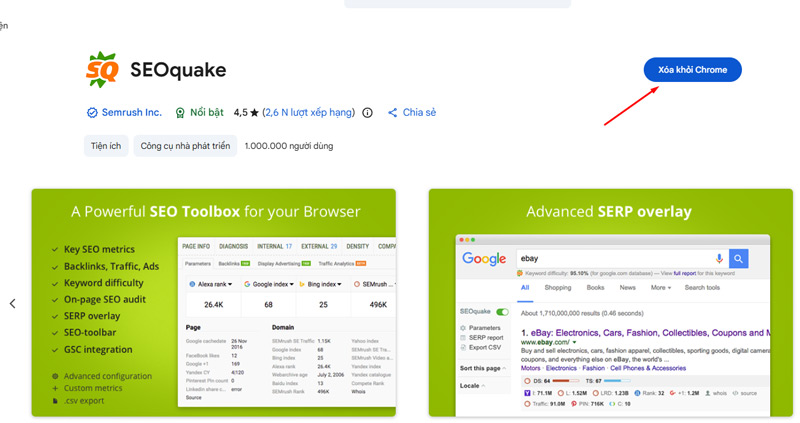Screen dimensions: 800x423
Task: Click the Chia sẻ share text
Action: coord(419,112)
